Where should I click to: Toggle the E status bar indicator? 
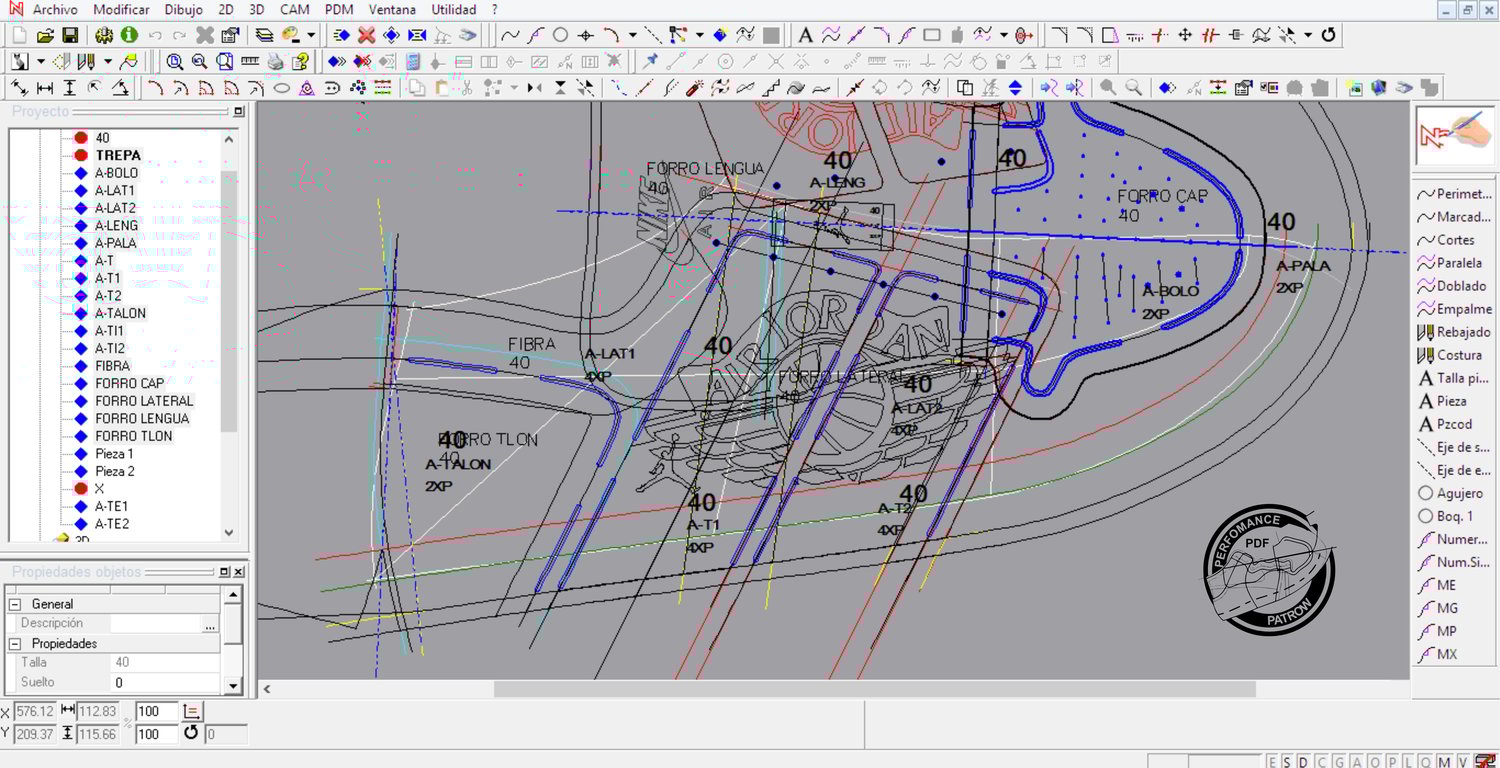pyautogui.click(x=1273, y=762)
